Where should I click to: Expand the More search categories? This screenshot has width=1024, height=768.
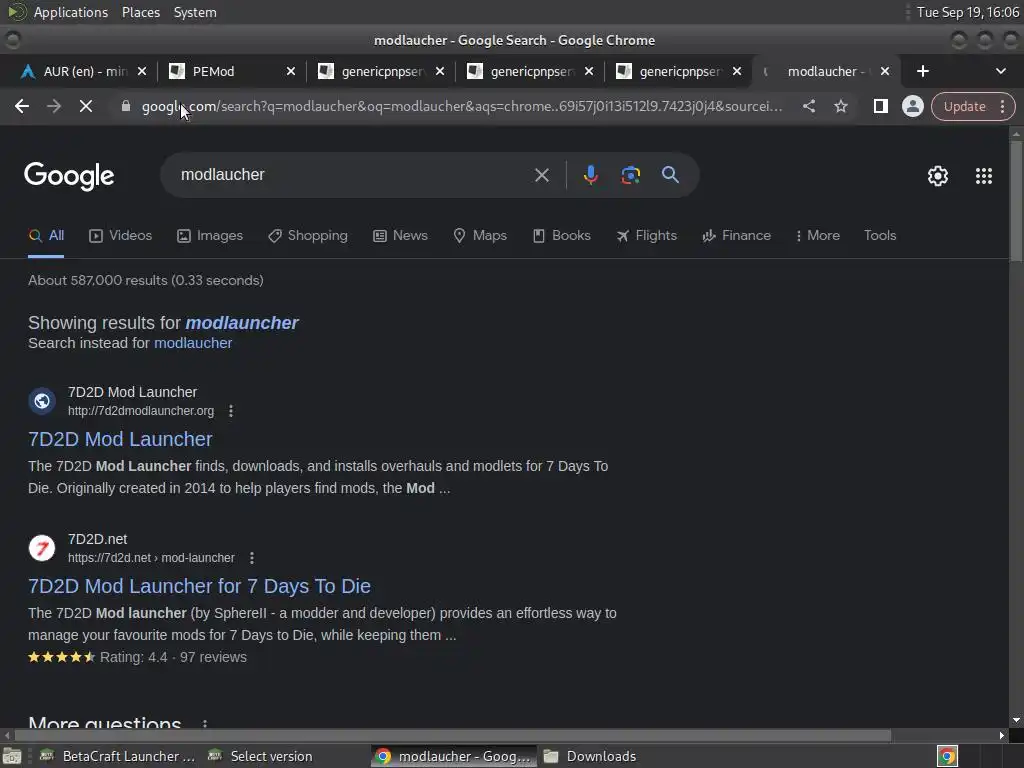click(818, 236)
